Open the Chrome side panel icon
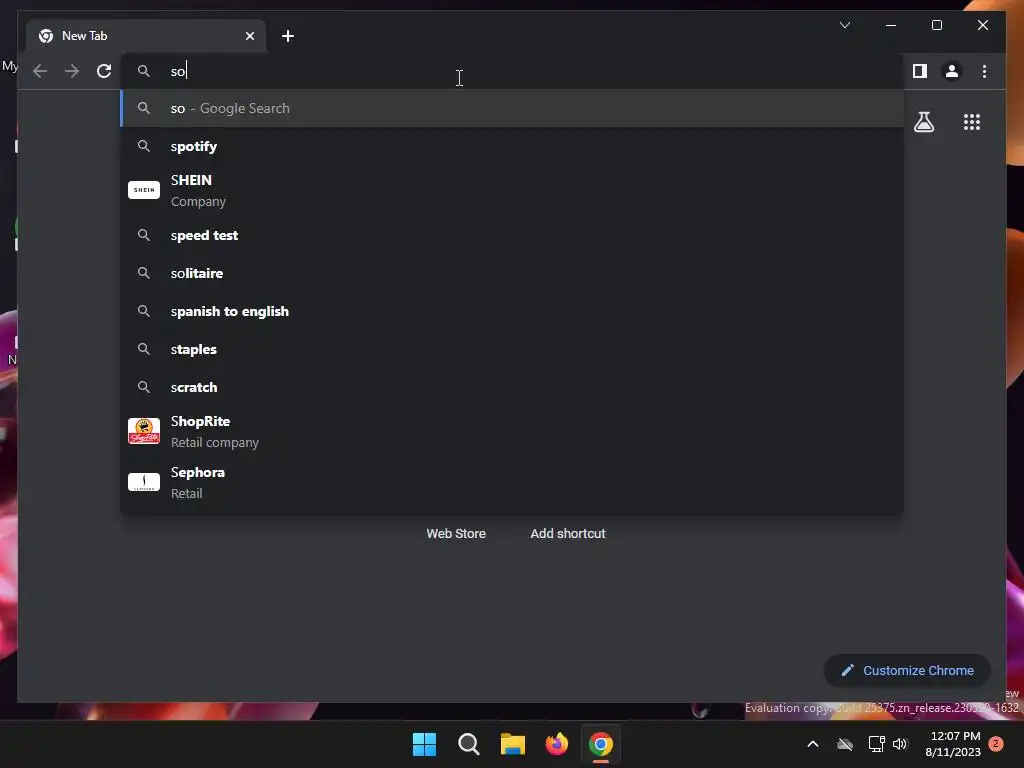 [920, 71]
